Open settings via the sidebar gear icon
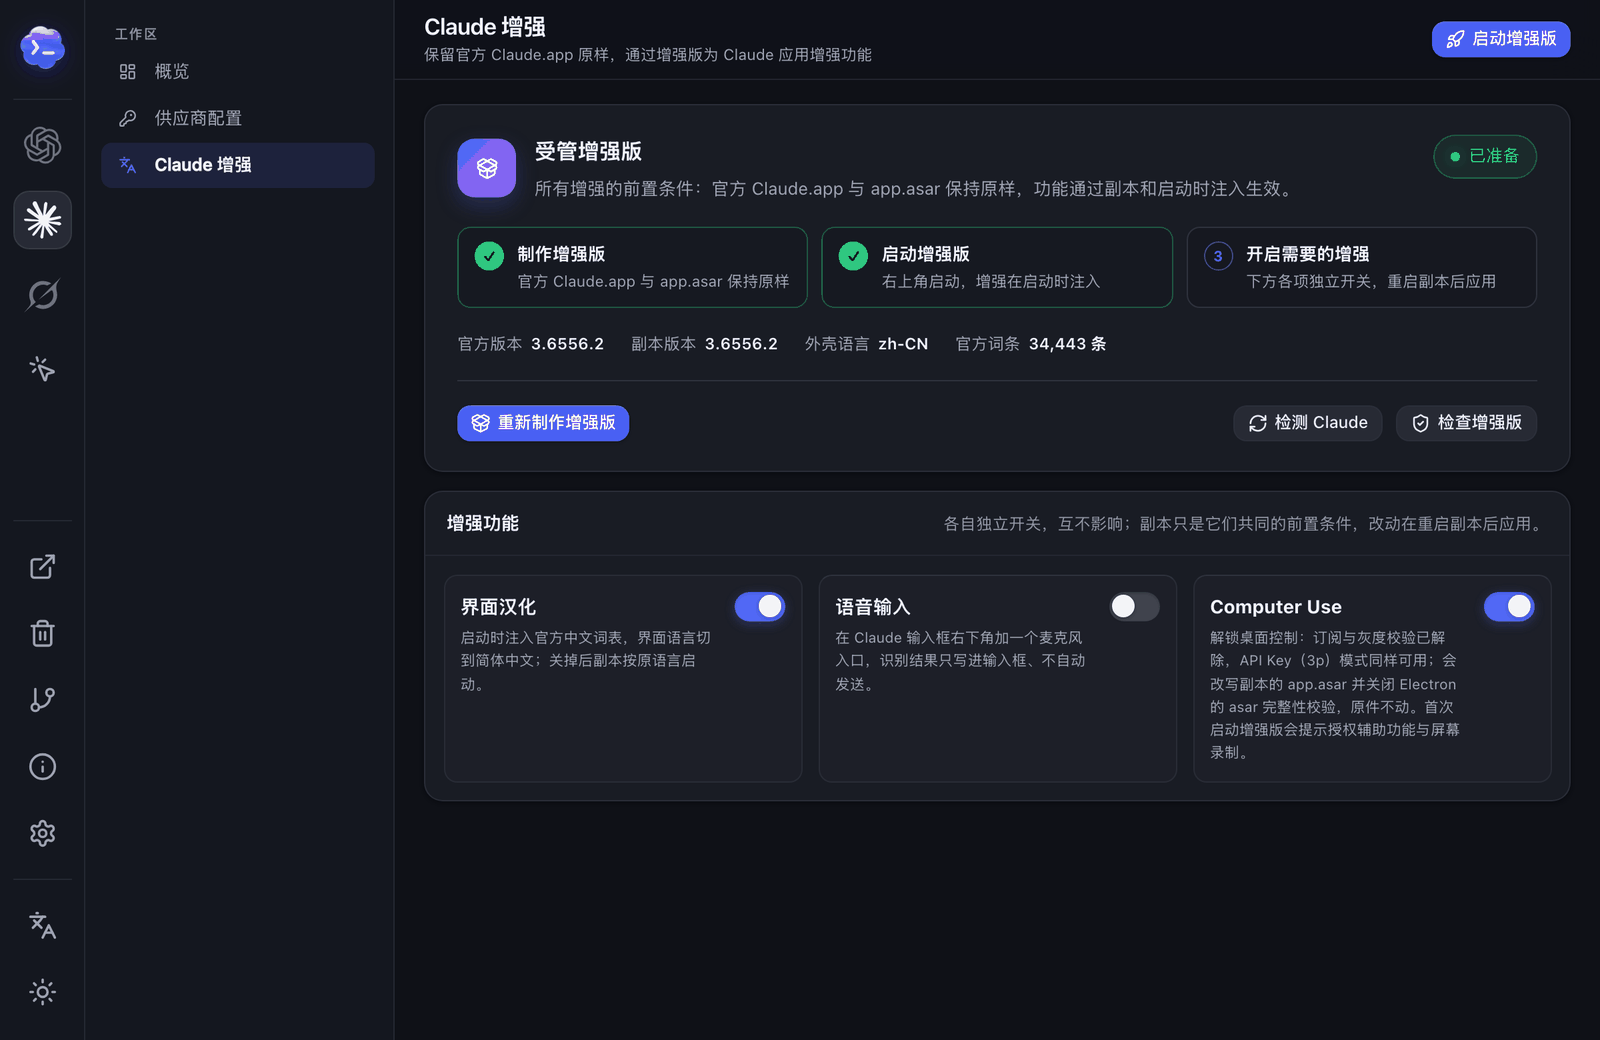This screenshot has width=1600, height=1040. [x=42, y=833]
